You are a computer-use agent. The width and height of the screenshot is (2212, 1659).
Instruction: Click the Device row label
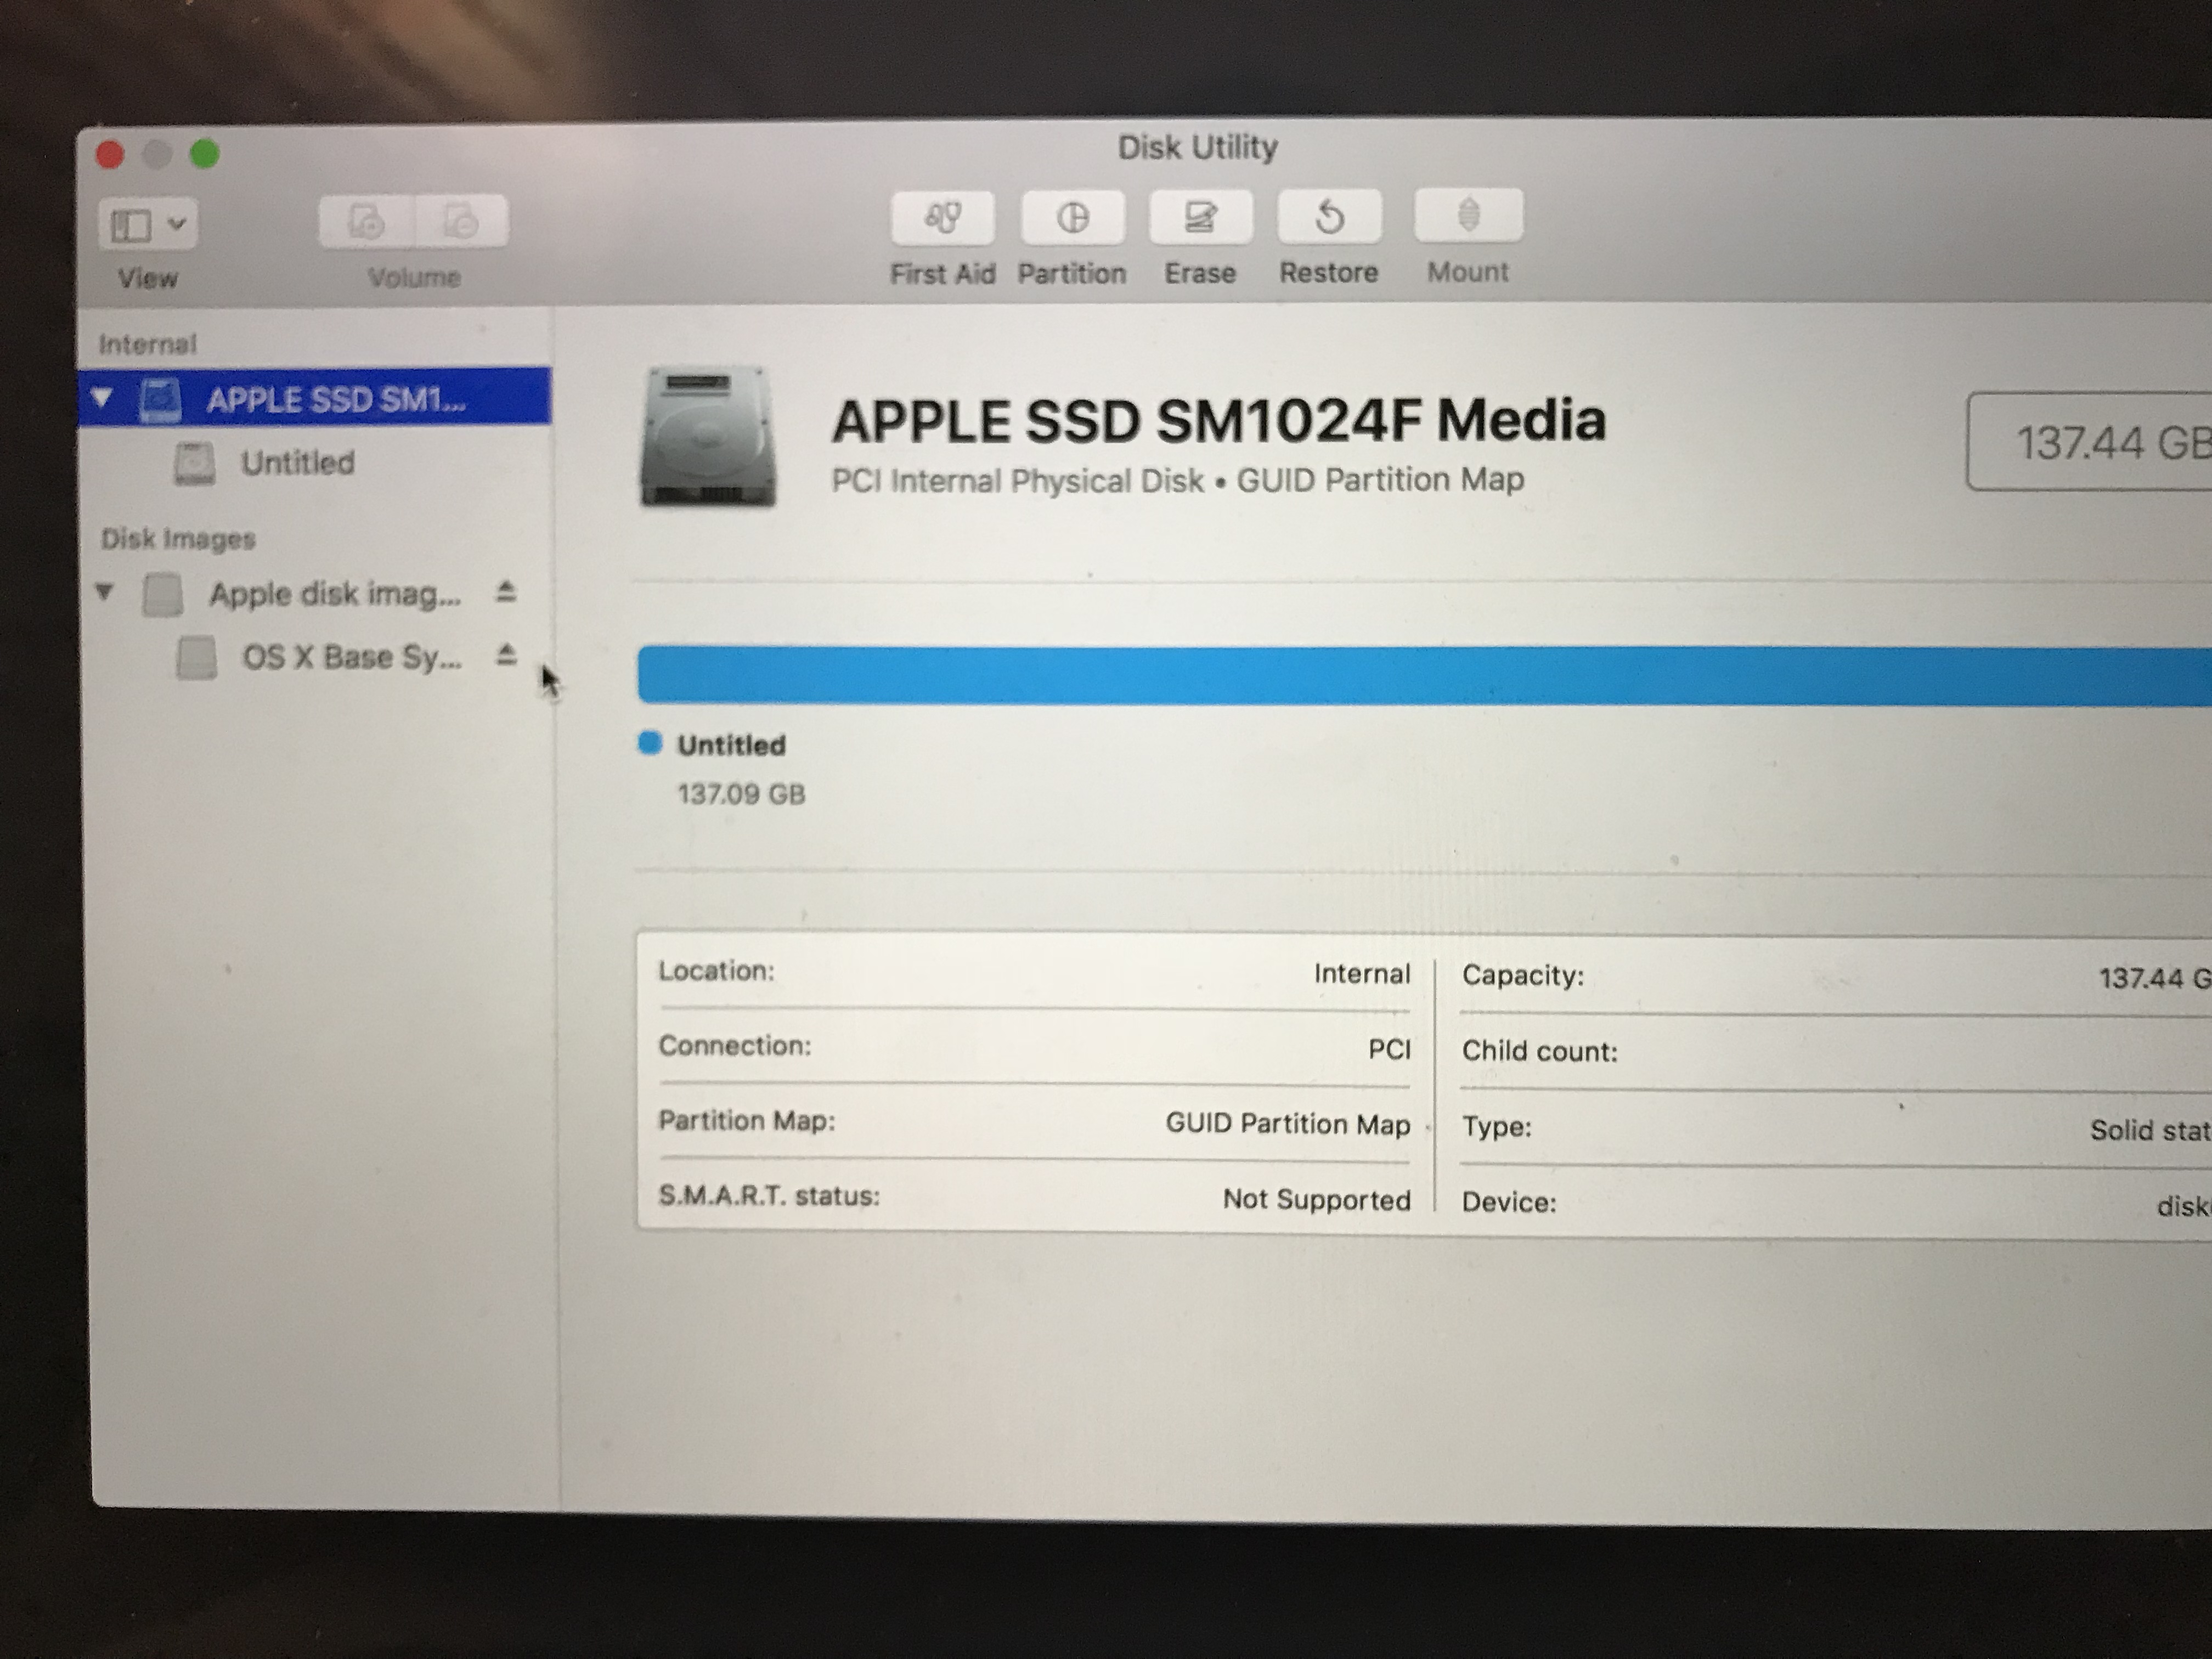coord(1509,1202)
